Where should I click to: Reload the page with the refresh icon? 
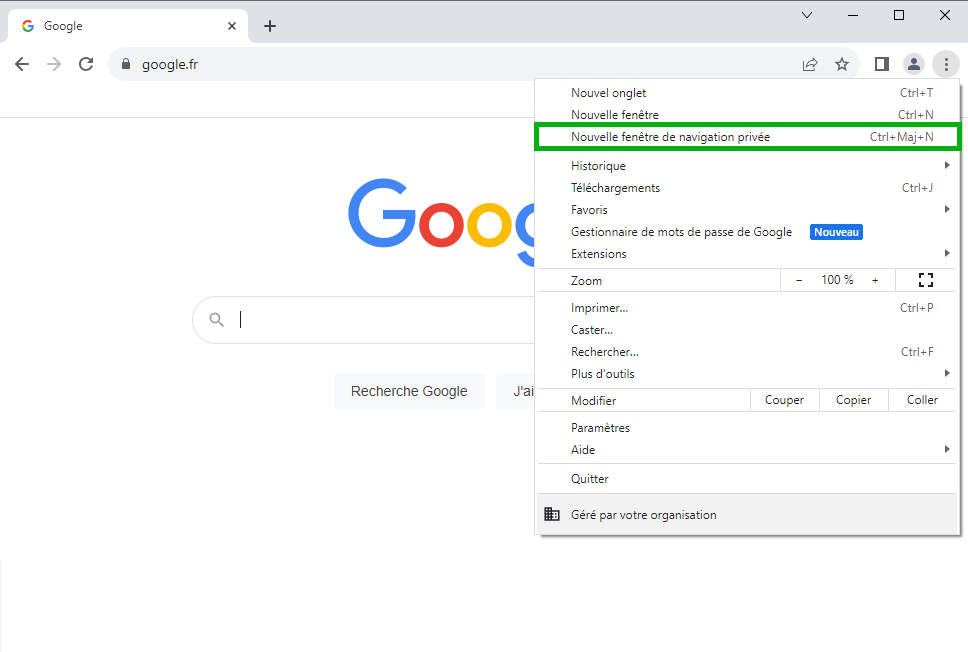[86, 64]
